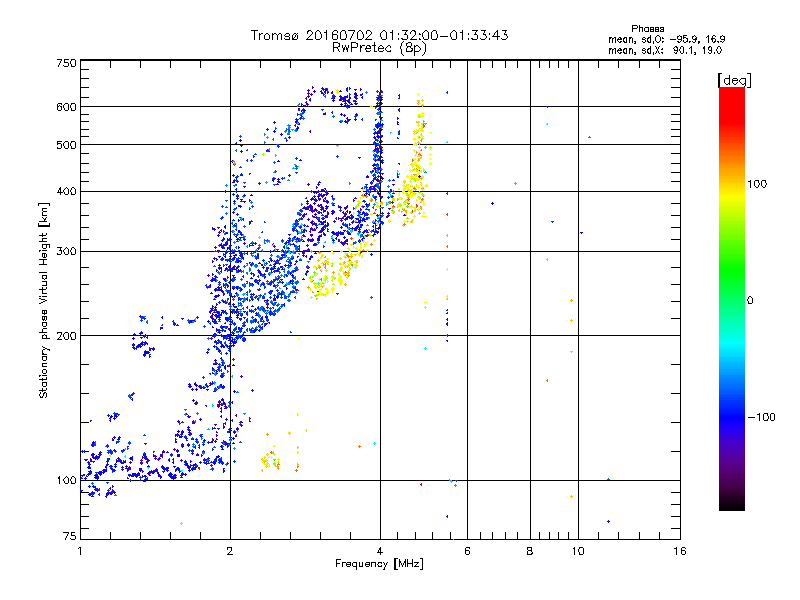800x600 pixels.
Task: Click the x-axis tick label '2'
Action: [x=230, y=551]
